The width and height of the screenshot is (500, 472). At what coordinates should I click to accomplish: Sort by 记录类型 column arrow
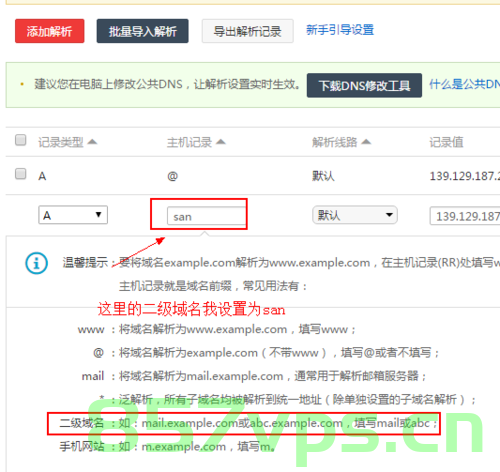(92, 142)
